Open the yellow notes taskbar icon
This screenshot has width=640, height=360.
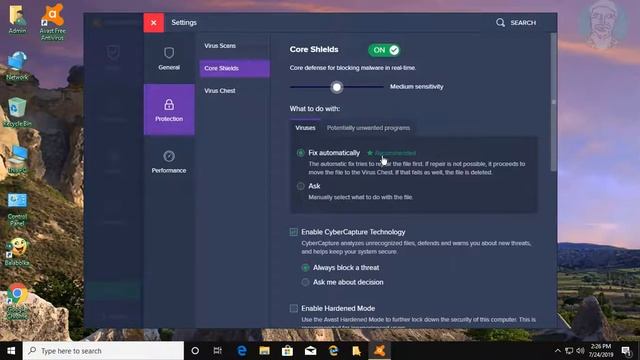pyautogui.click(x=356, y=351)
